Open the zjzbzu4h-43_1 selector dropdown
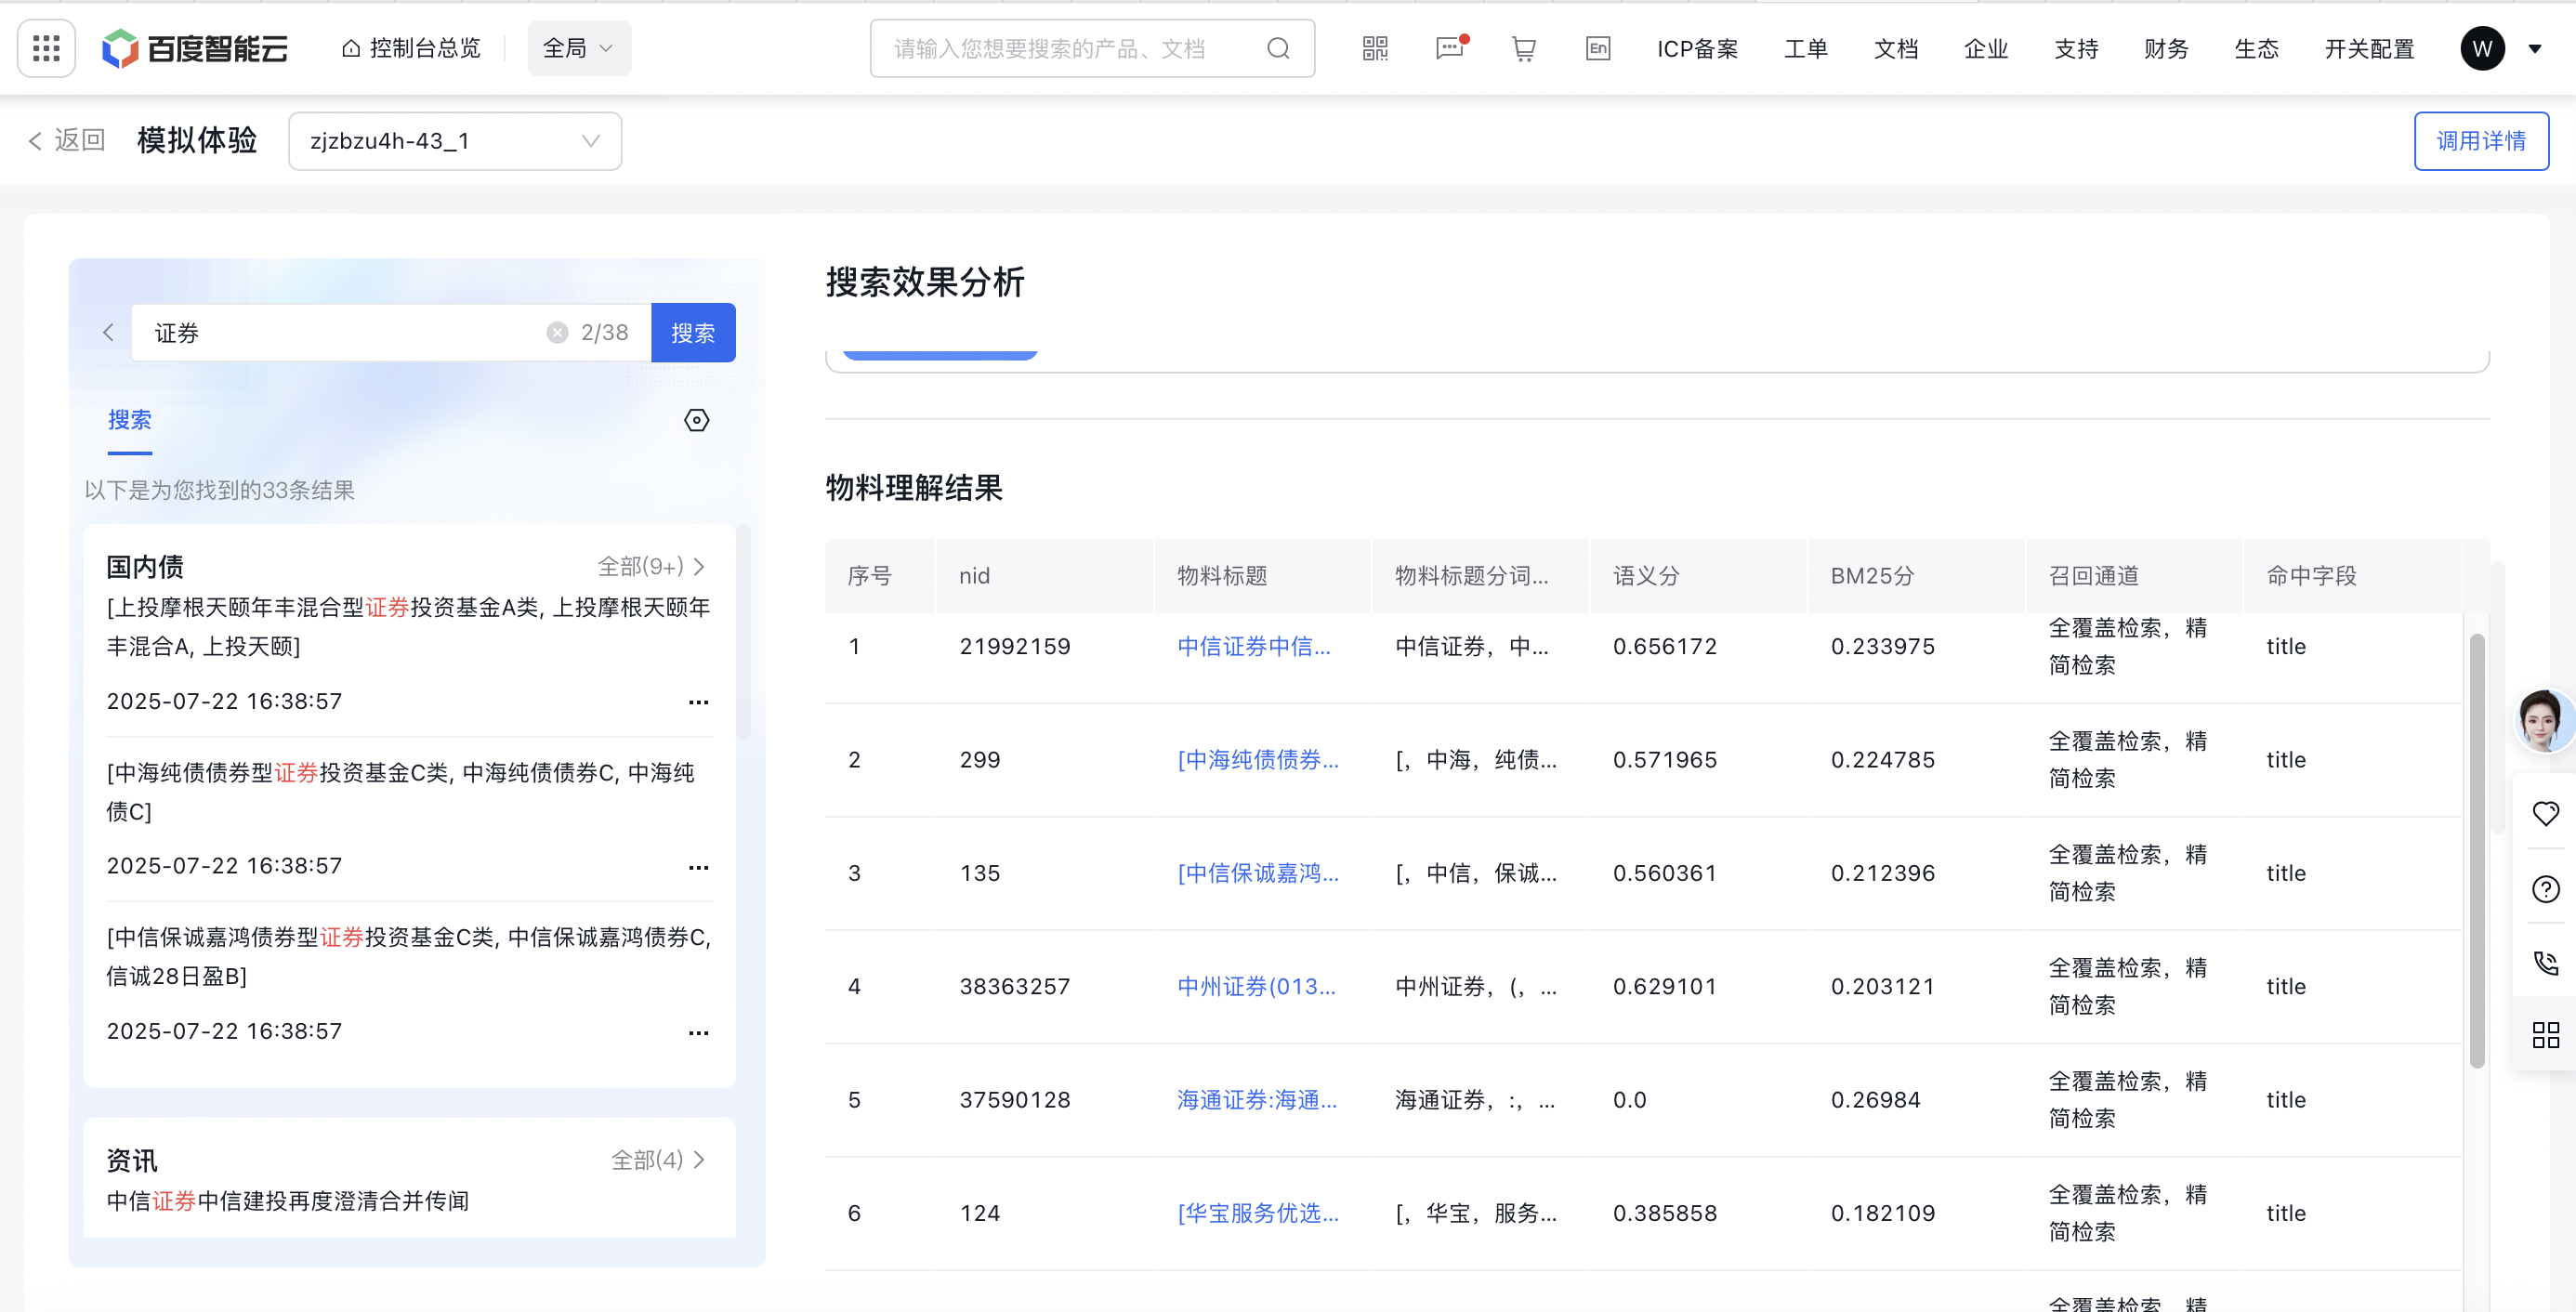Viewport: 2576px width, 1312px height. (455, 141)
